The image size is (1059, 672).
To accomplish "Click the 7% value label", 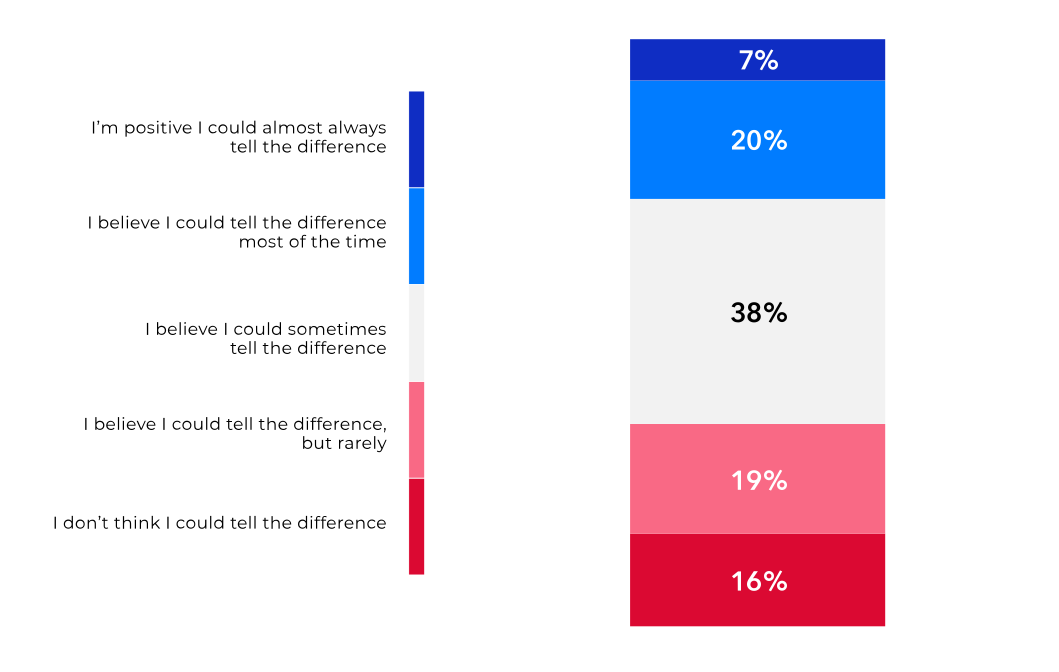I will click(758, 61).
